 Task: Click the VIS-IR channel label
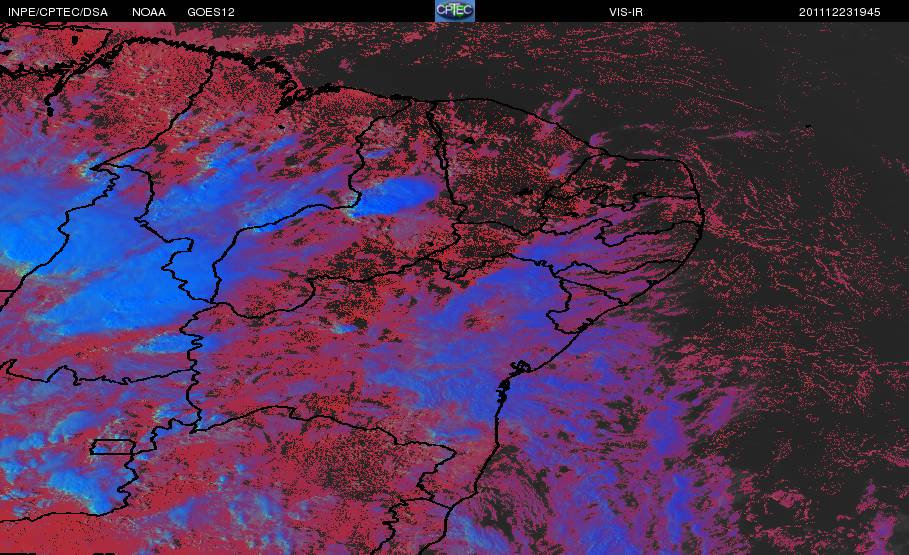pyautogui.click(x=626, y=12)
